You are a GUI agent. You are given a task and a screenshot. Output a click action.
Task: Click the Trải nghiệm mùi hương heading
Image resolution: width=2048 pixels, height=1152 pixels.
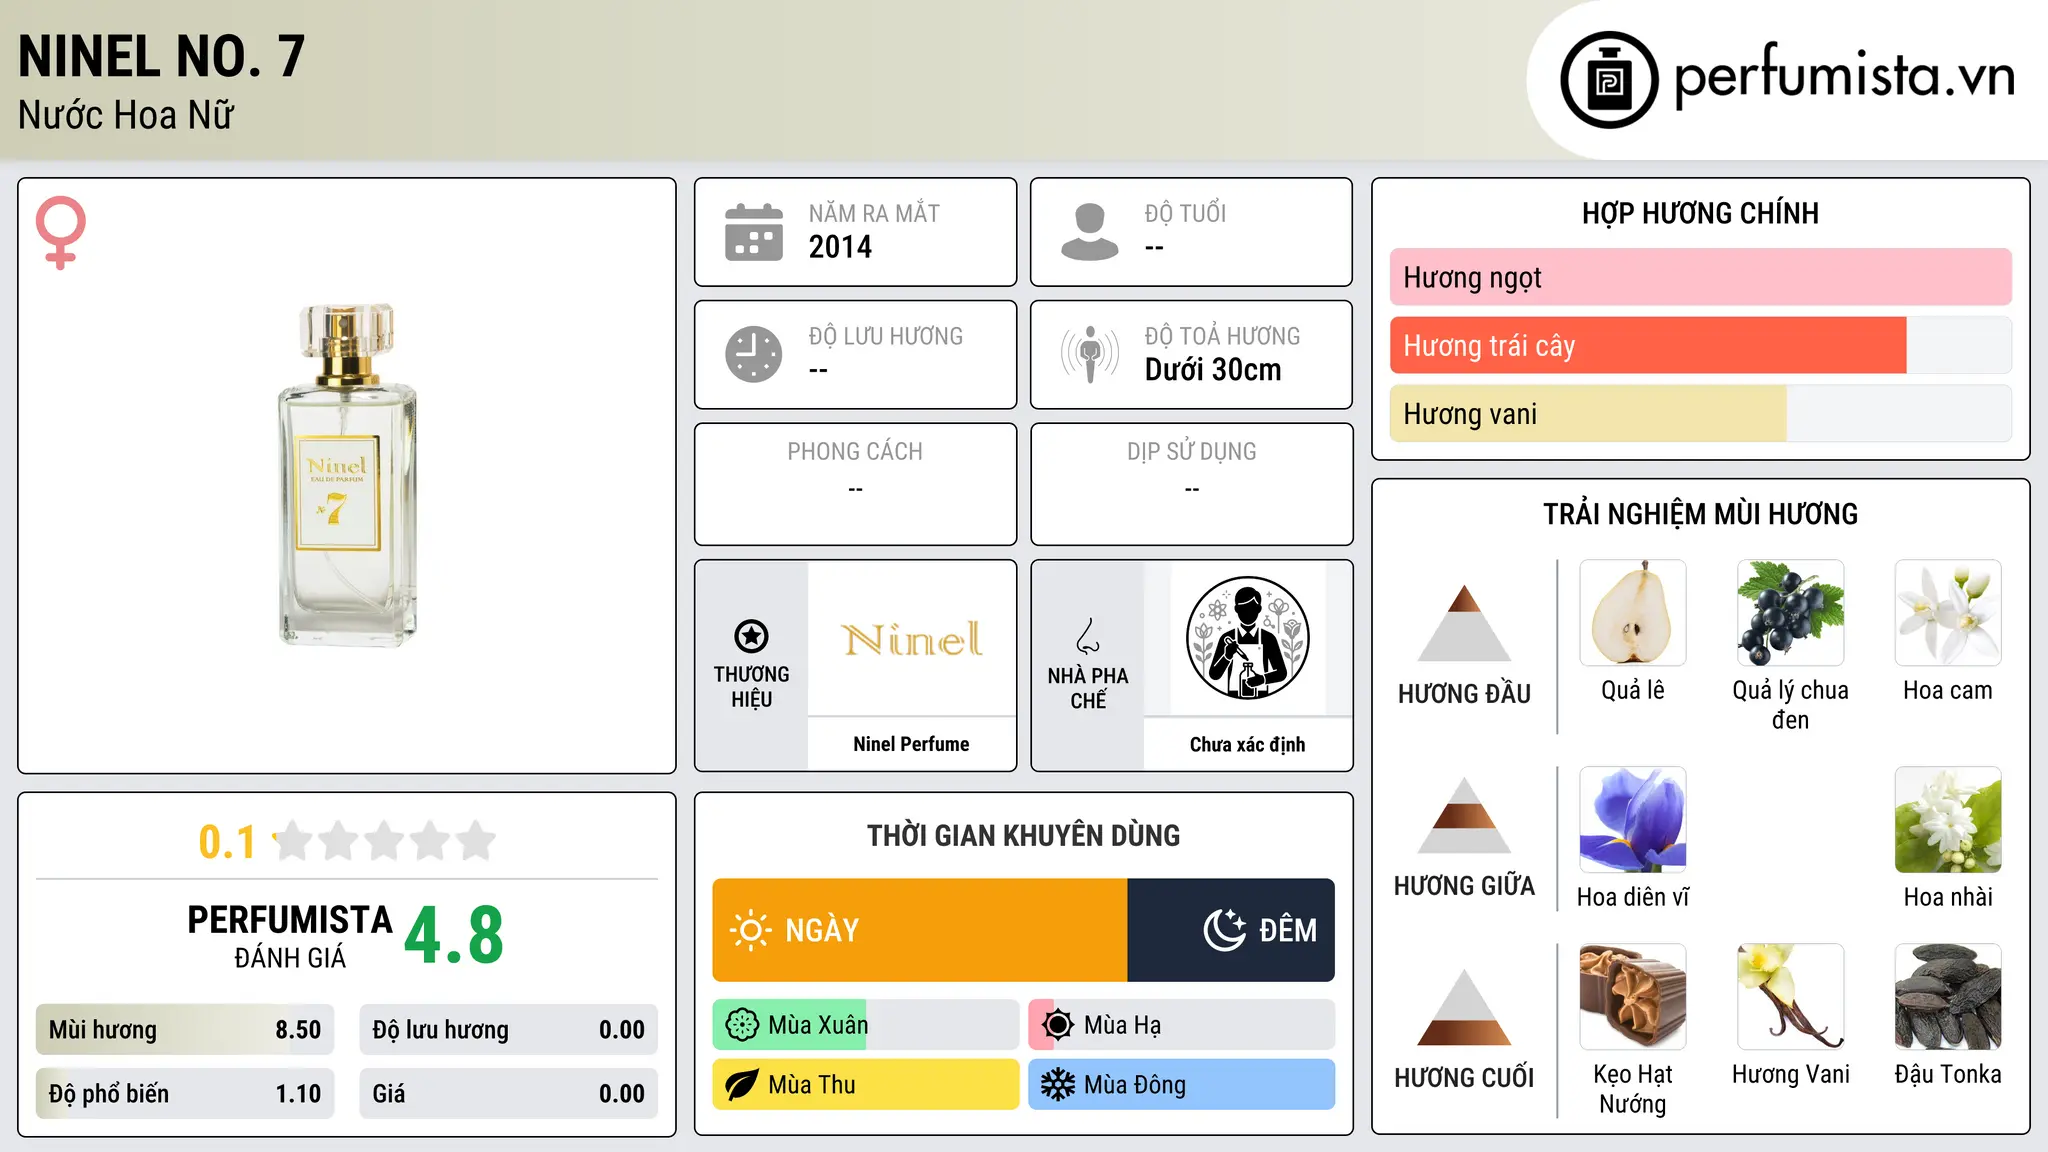point(1700,514)
